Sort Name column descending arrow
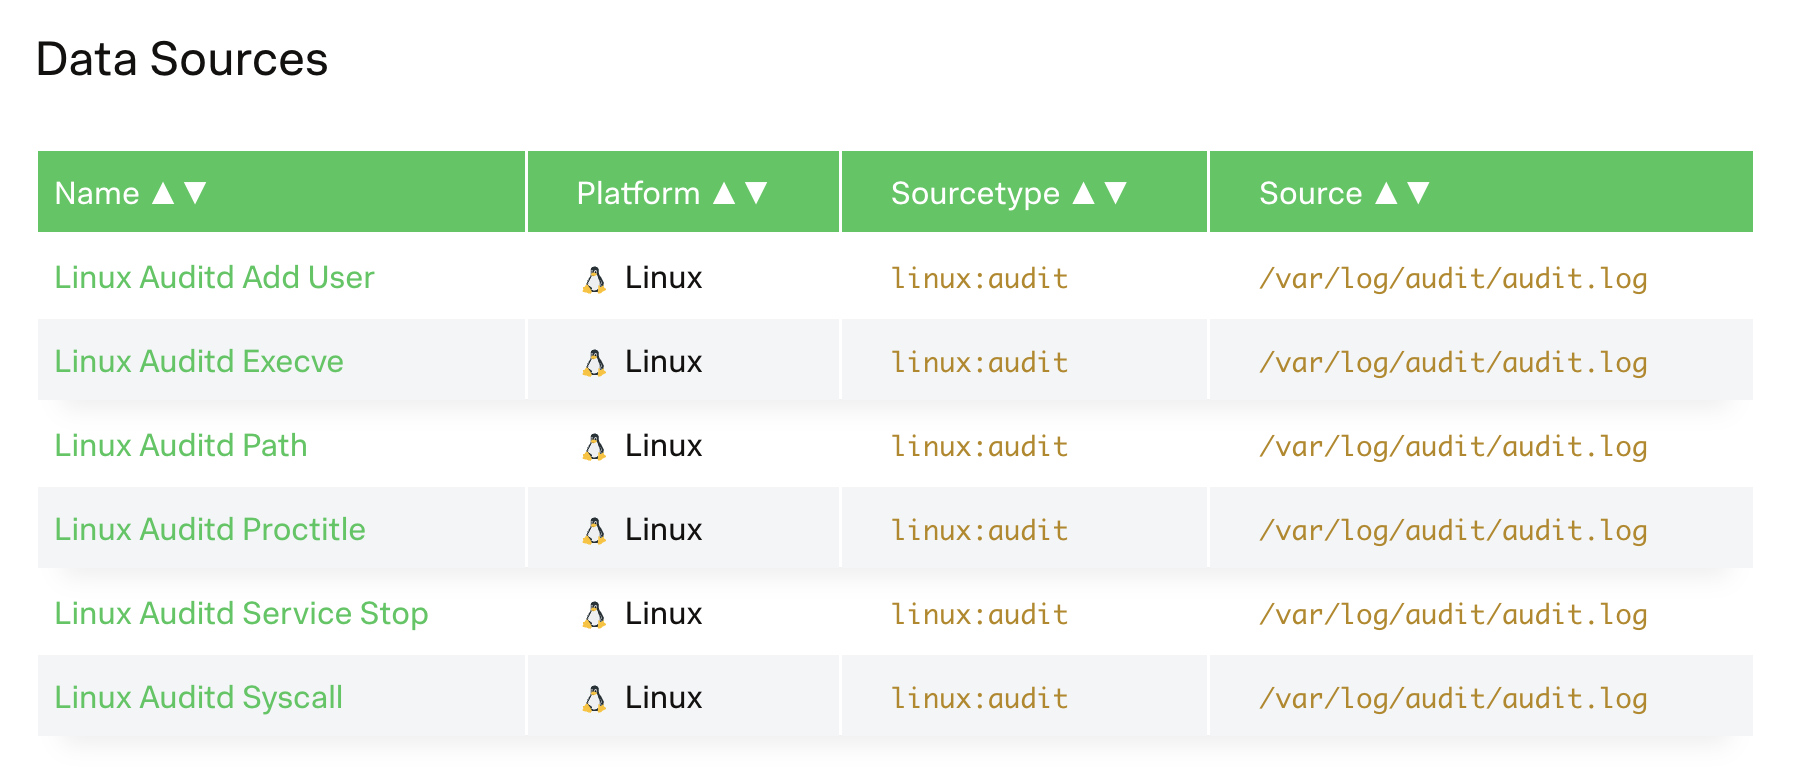 pyautogui.click(x=196, y=192)
